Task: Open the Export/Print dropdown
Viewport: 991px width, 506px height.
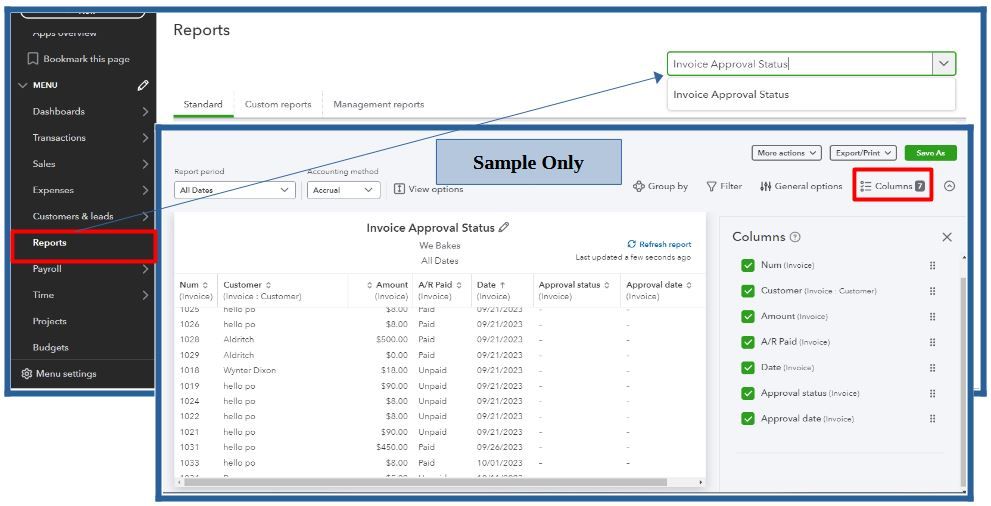Action: (863, 153)
